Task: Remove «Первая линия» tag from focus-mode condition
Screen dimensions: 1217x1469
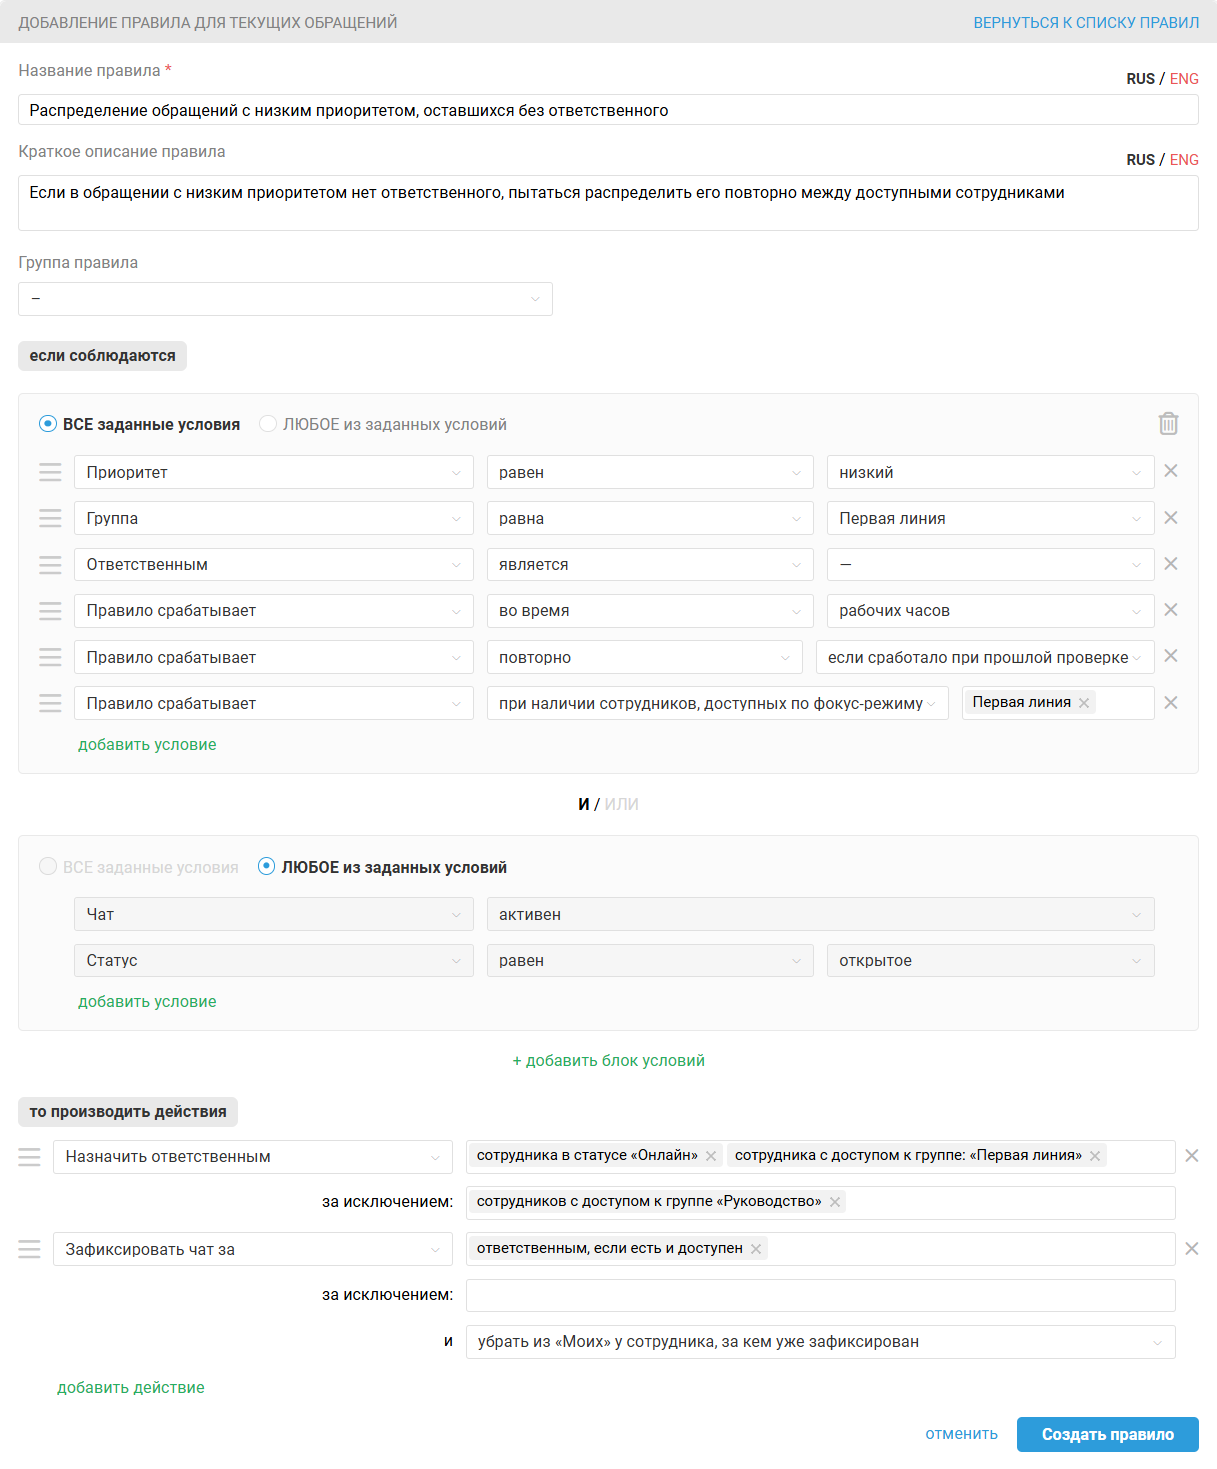Action: (1084, 703)
